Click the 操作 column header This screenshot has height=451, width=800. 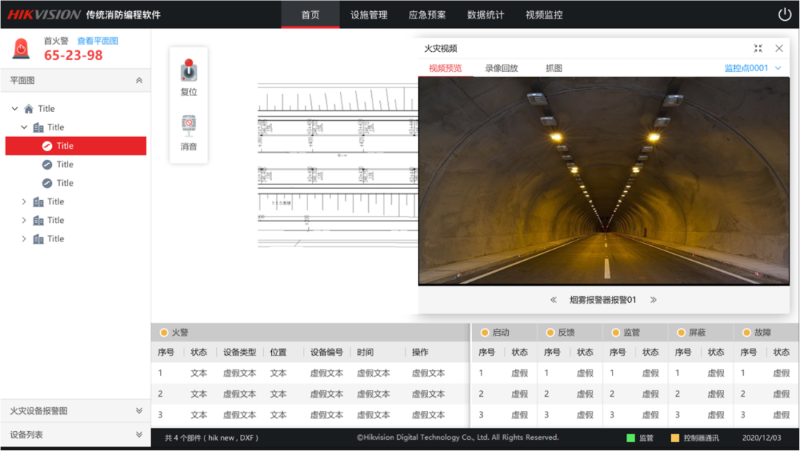coord(420,352)
